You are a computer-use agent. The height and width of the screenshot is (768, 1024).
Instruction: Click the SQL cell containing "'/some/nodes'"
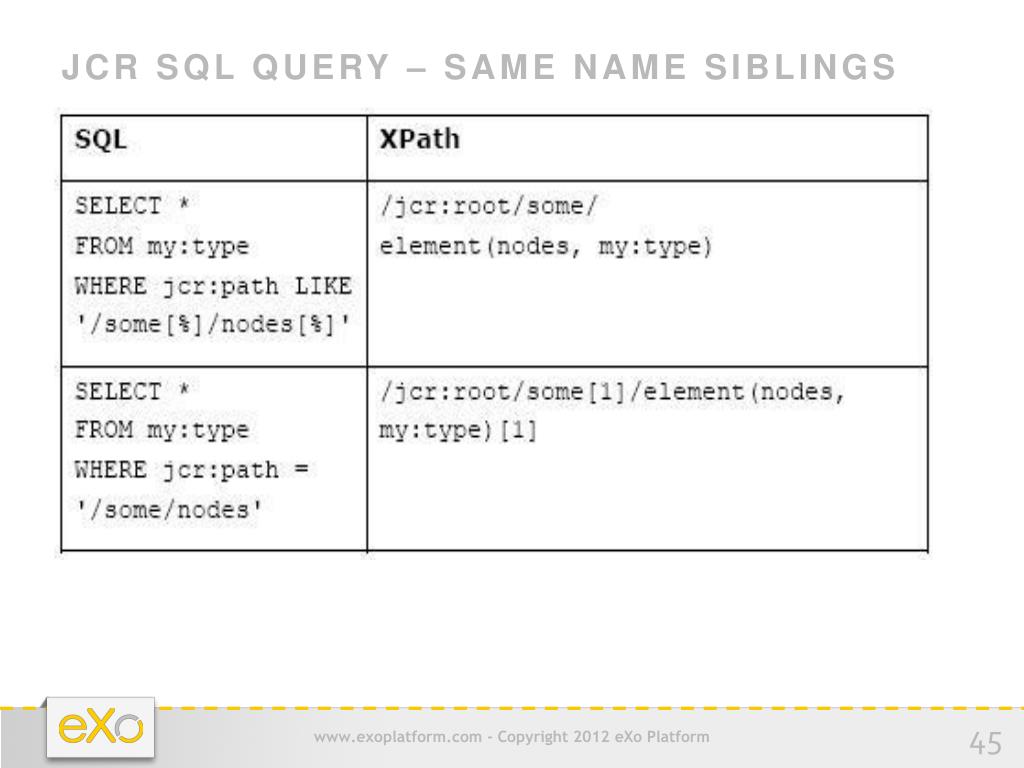[214, 459]
